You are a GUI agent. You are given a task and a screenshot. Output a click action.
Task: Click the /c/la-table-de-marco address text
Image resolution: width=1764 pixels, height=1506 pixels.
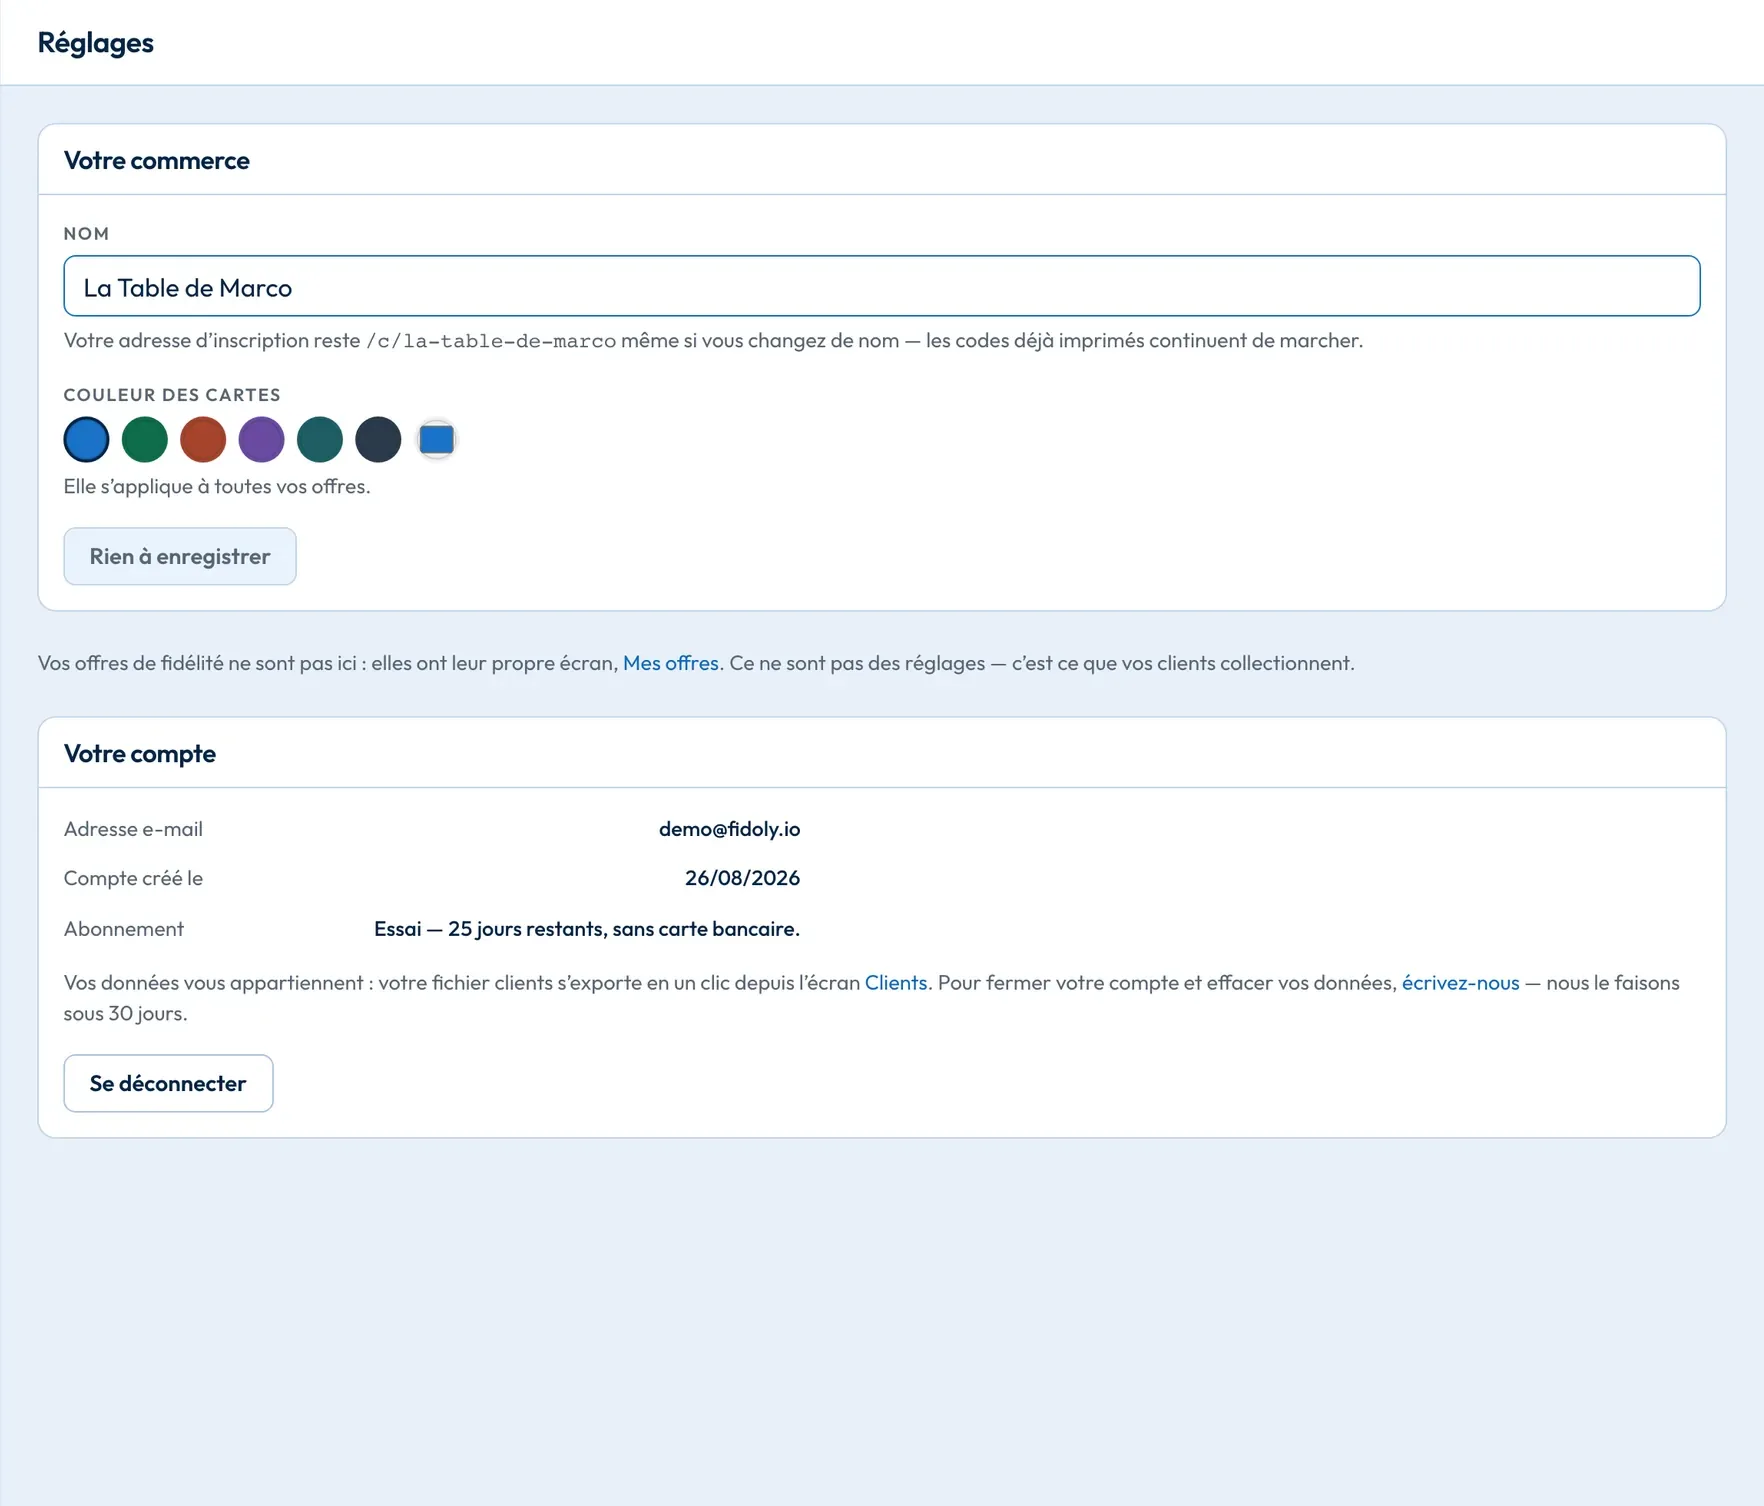click(x=491, y=341)
